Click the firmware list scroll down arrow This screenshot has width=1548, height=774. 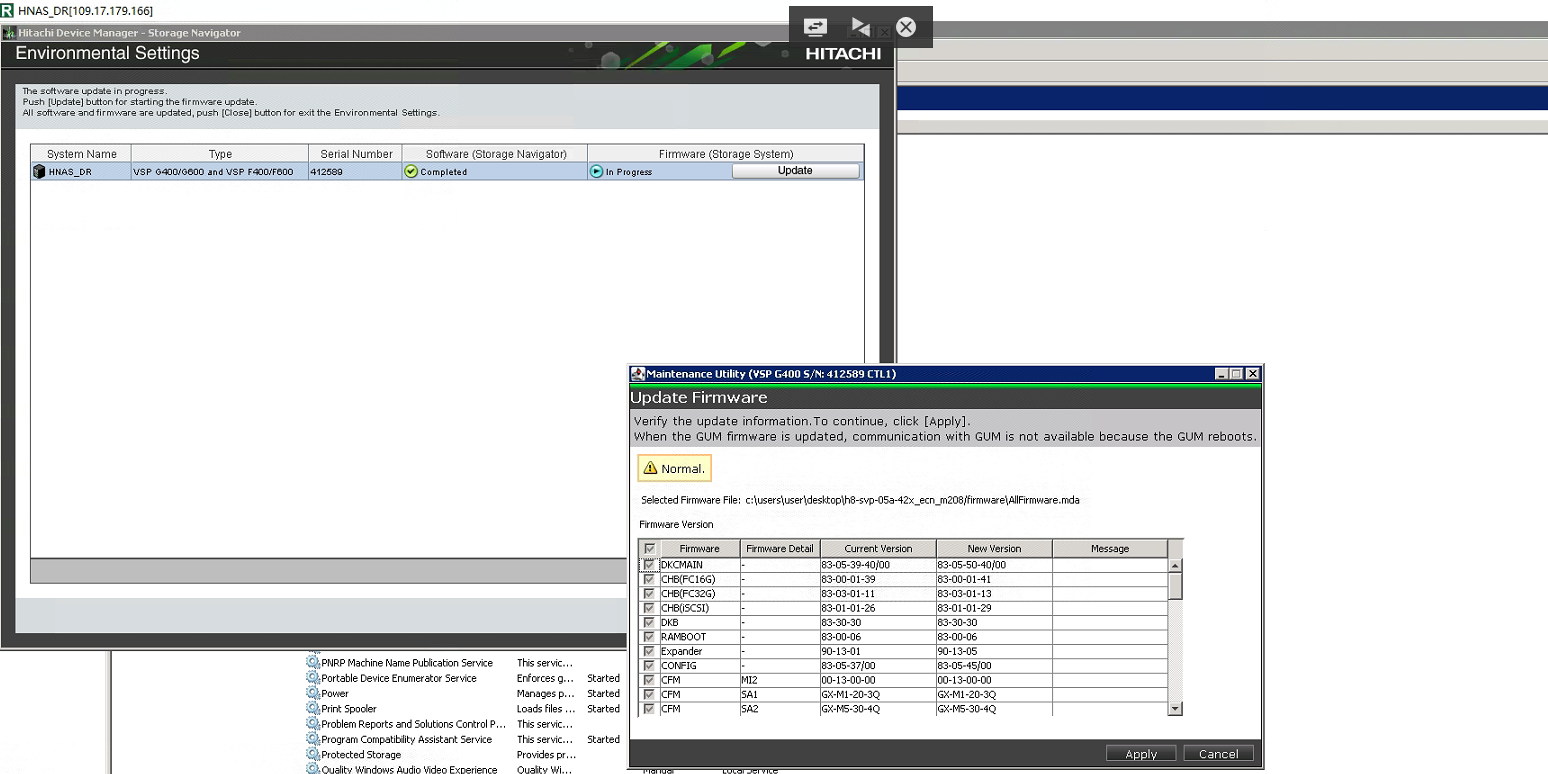pyautogui.click(x=1175, y=708)
